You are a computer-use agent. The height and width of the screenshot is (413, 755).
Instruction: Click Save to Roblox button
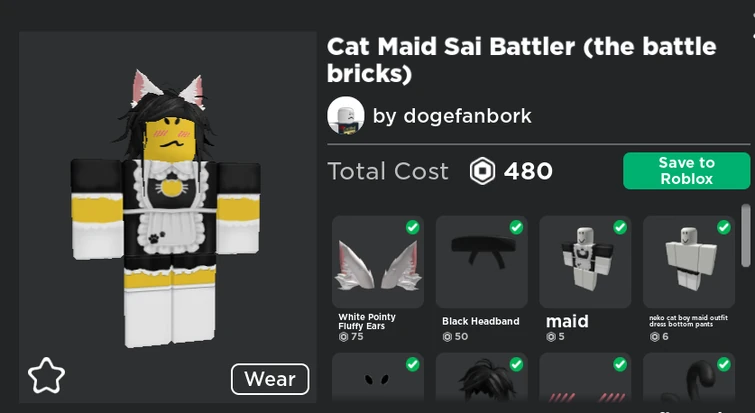[686, 171]
